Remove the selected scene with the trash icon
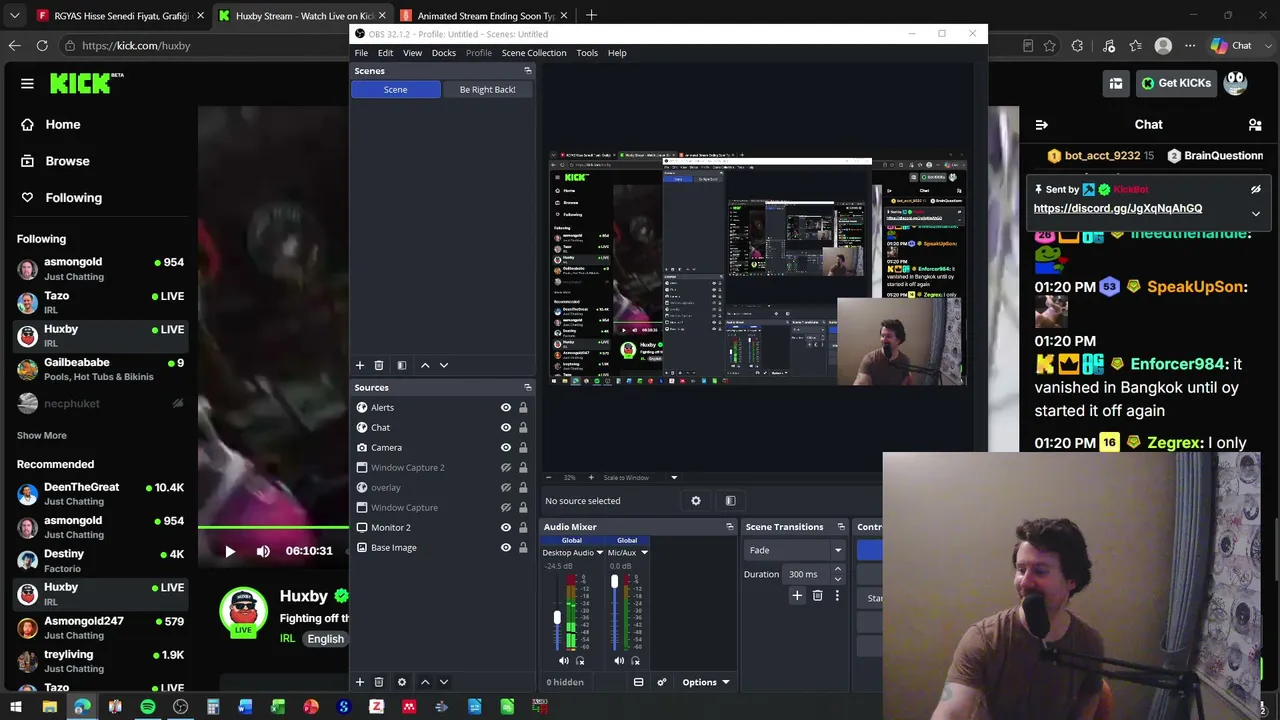 [379, 365]
